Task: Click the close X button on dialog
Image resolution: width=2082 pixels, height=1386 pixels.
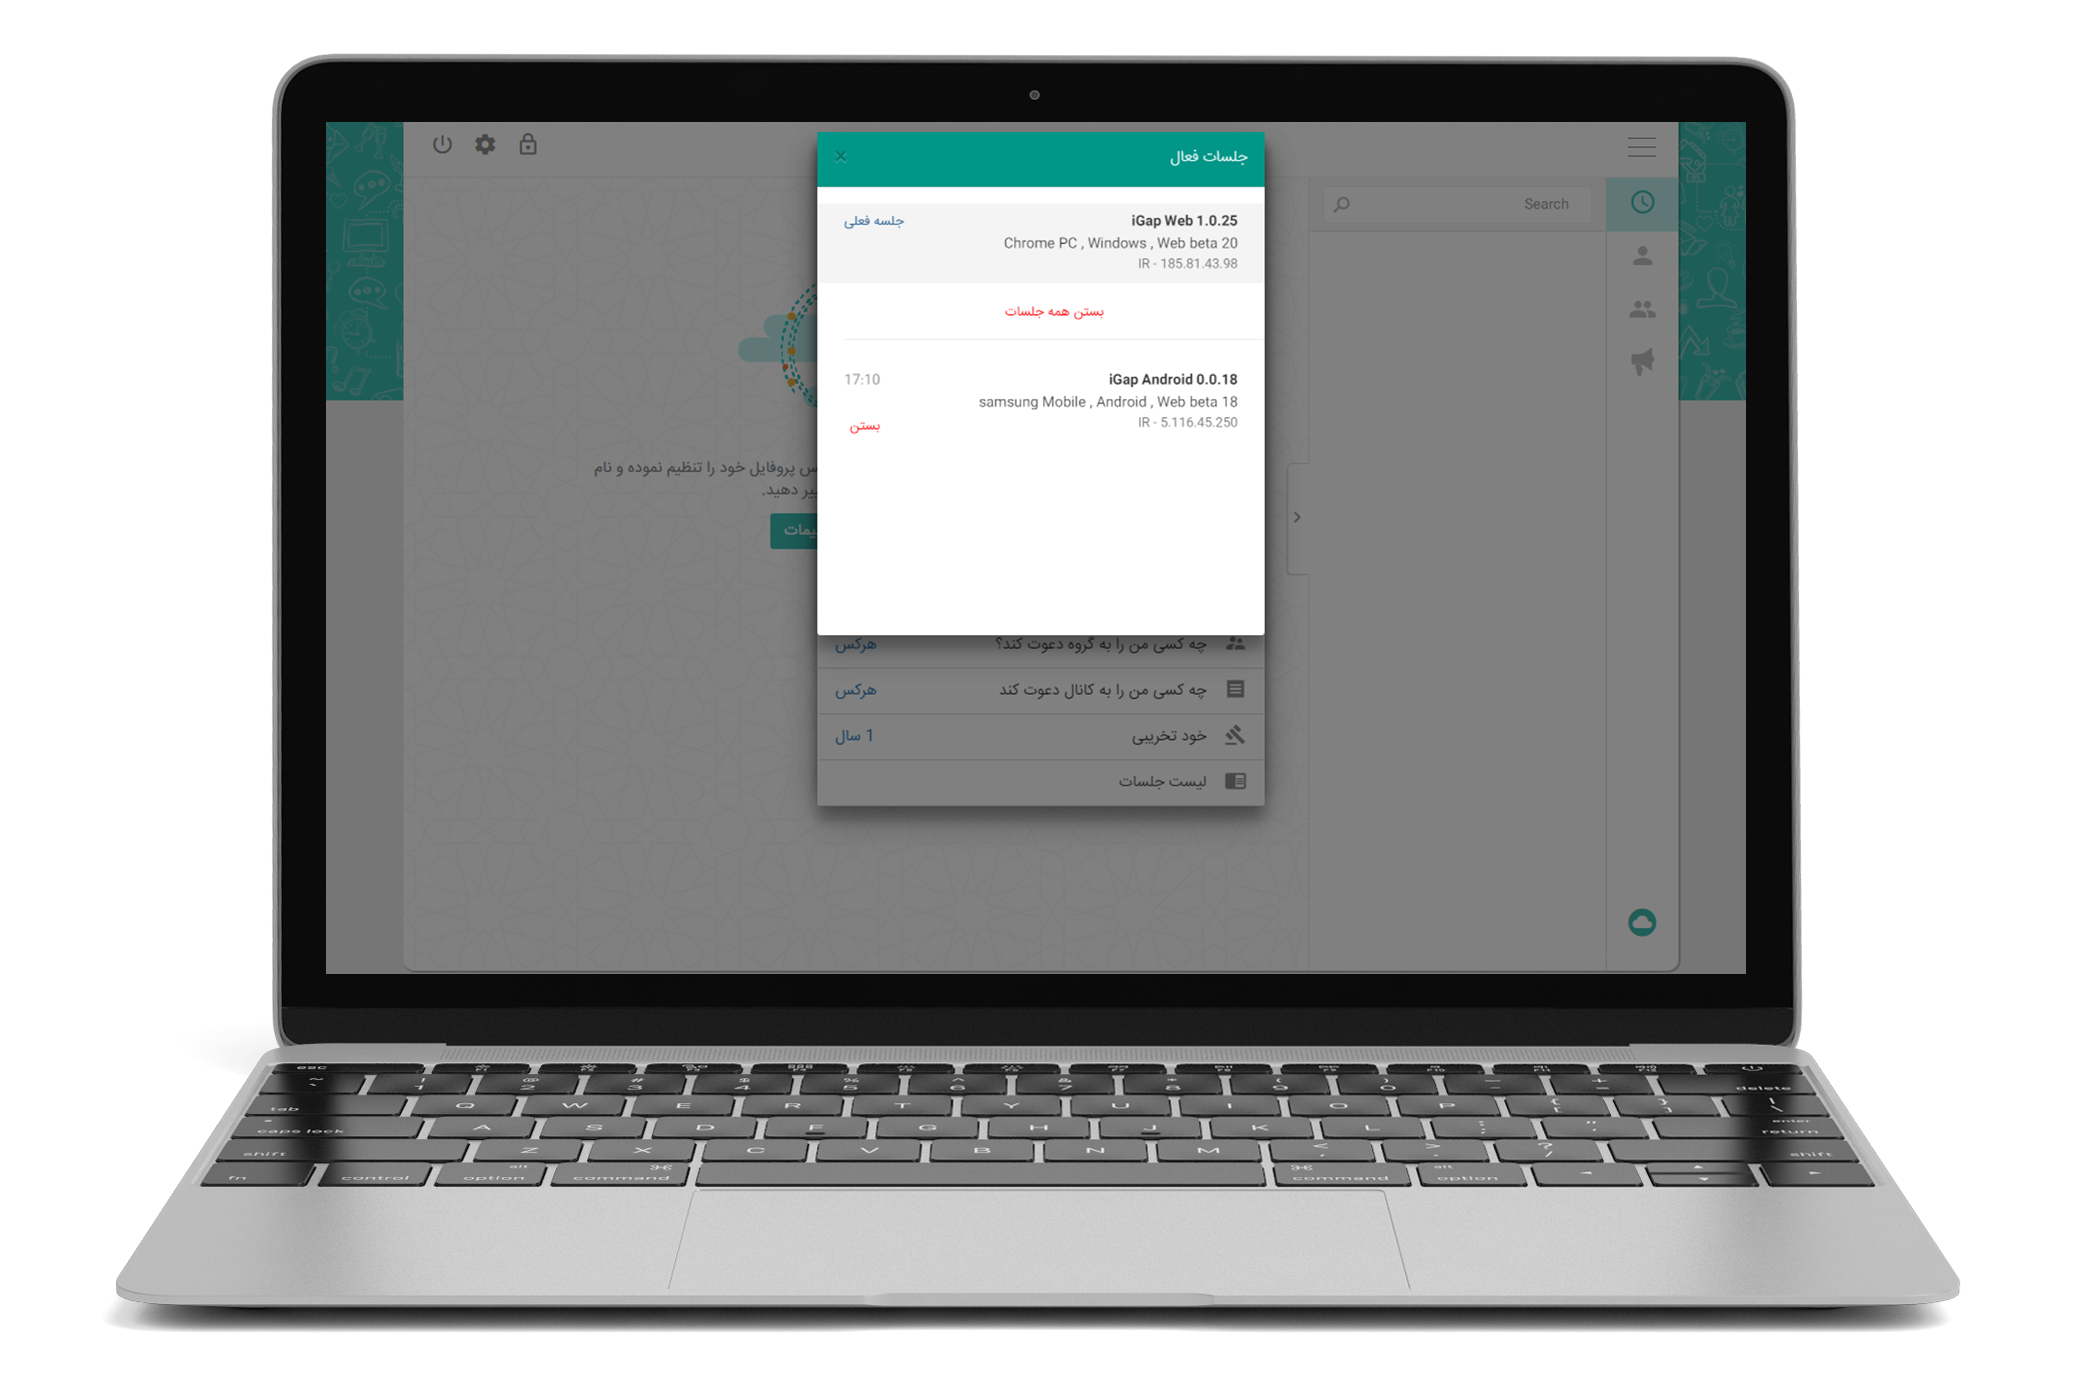Action: coord(841,155)
